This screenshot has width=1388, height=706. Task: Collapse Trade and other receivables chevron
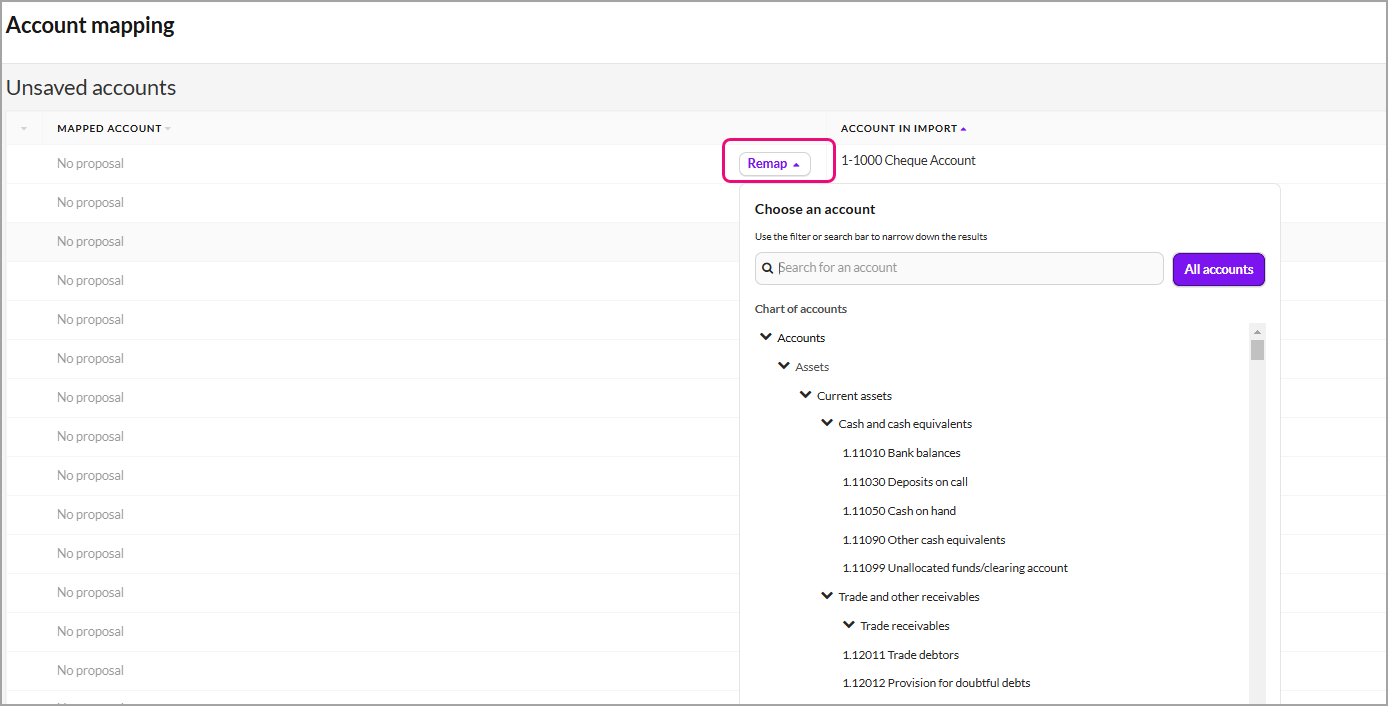827,597
